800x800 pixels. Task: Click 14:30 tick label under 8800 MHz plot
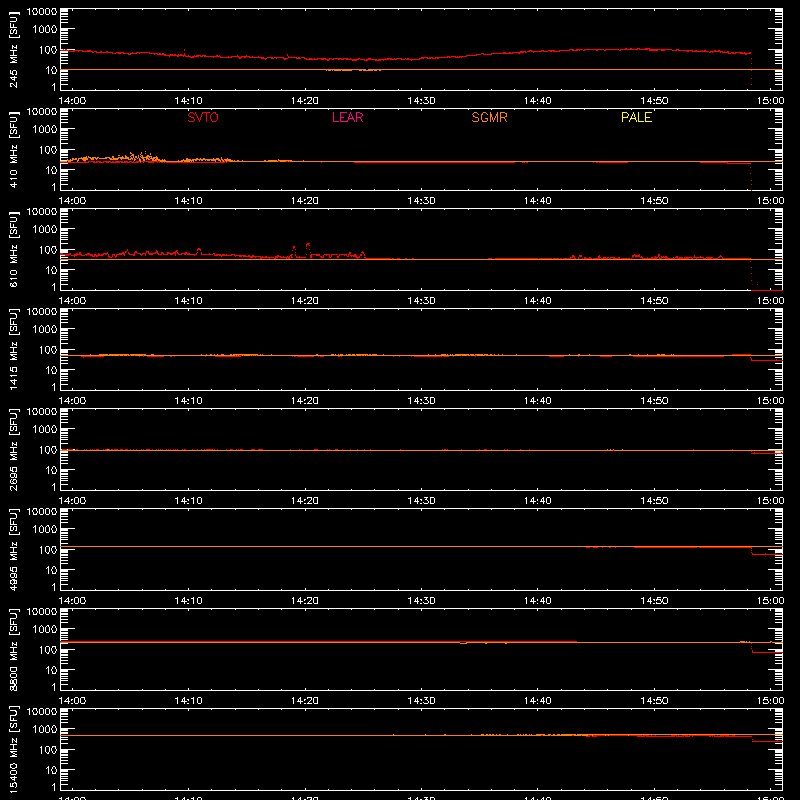(421, 701)
